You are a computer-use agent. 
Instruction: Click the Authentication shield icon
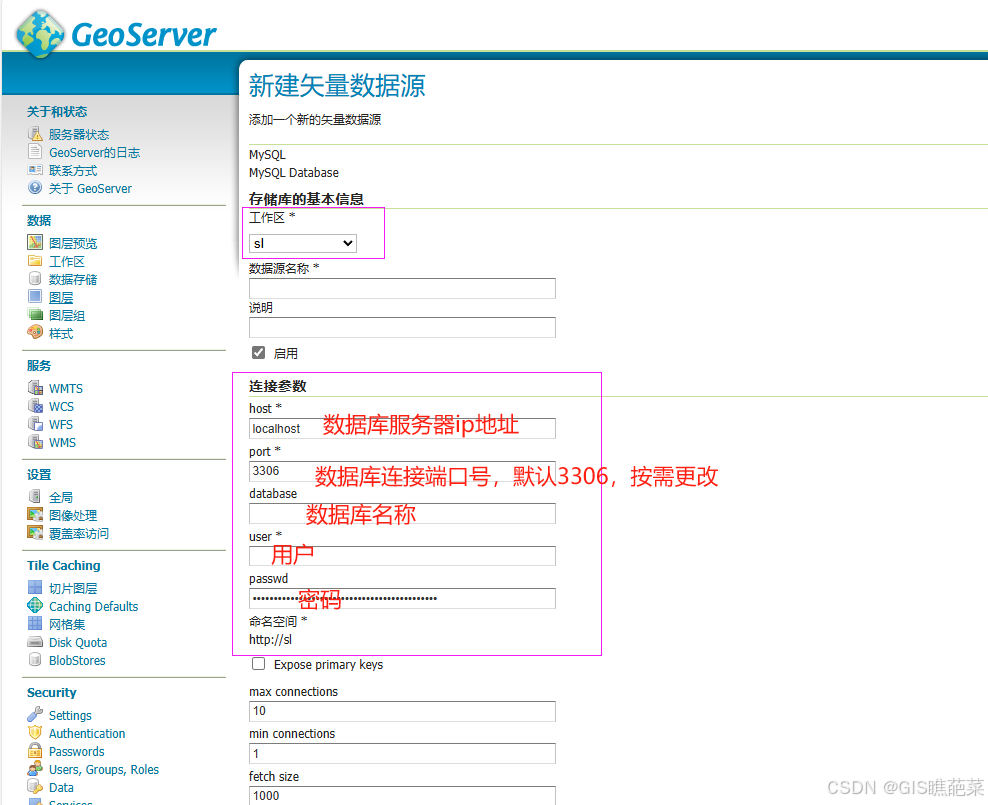(35, 733)
